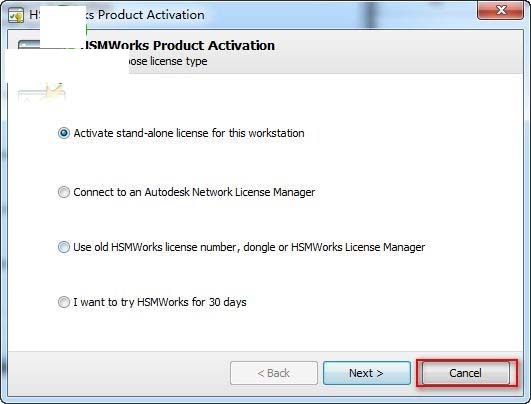The height and width of the screenshot is (404, 531).
Task: Select the old HSMWorks license number radio button
Action: (64, 247)
